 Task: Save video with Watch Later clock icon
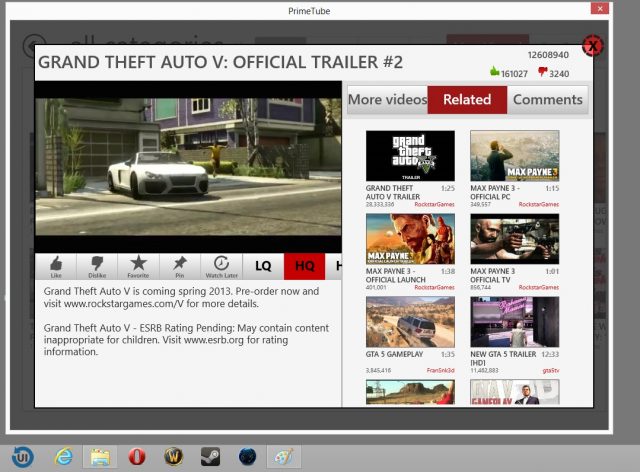point(221,265)
